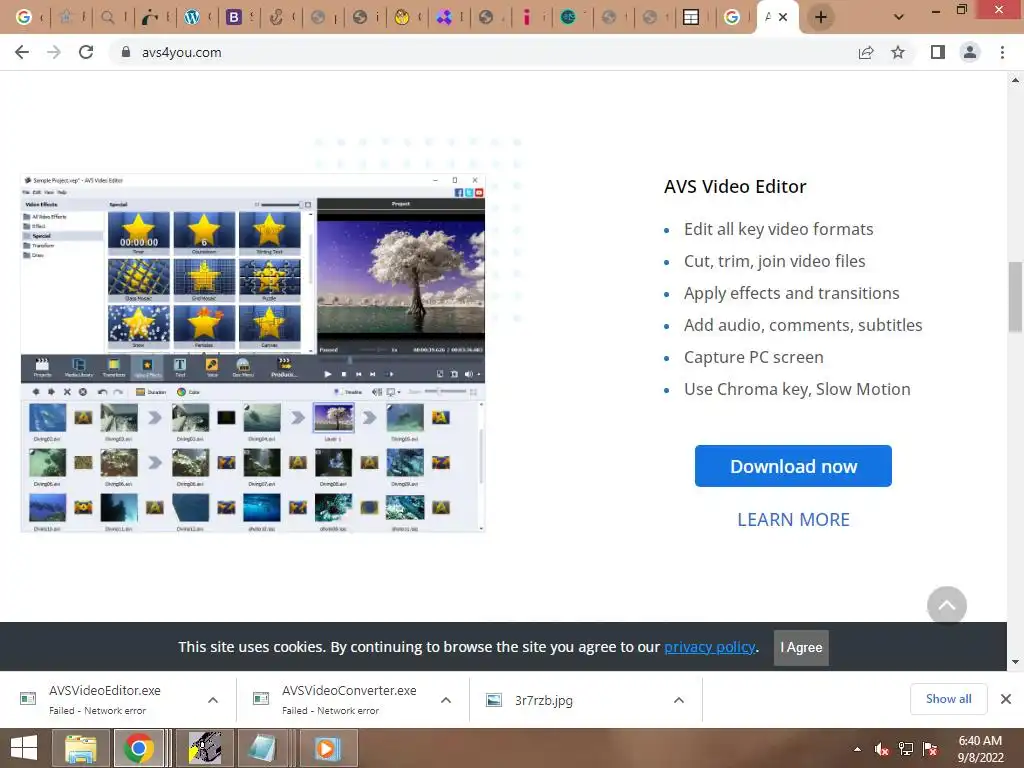The height and width of the screenshot is (768, 1024).
Task: Go forward with the browser arrow
Action: click(54, 52)
